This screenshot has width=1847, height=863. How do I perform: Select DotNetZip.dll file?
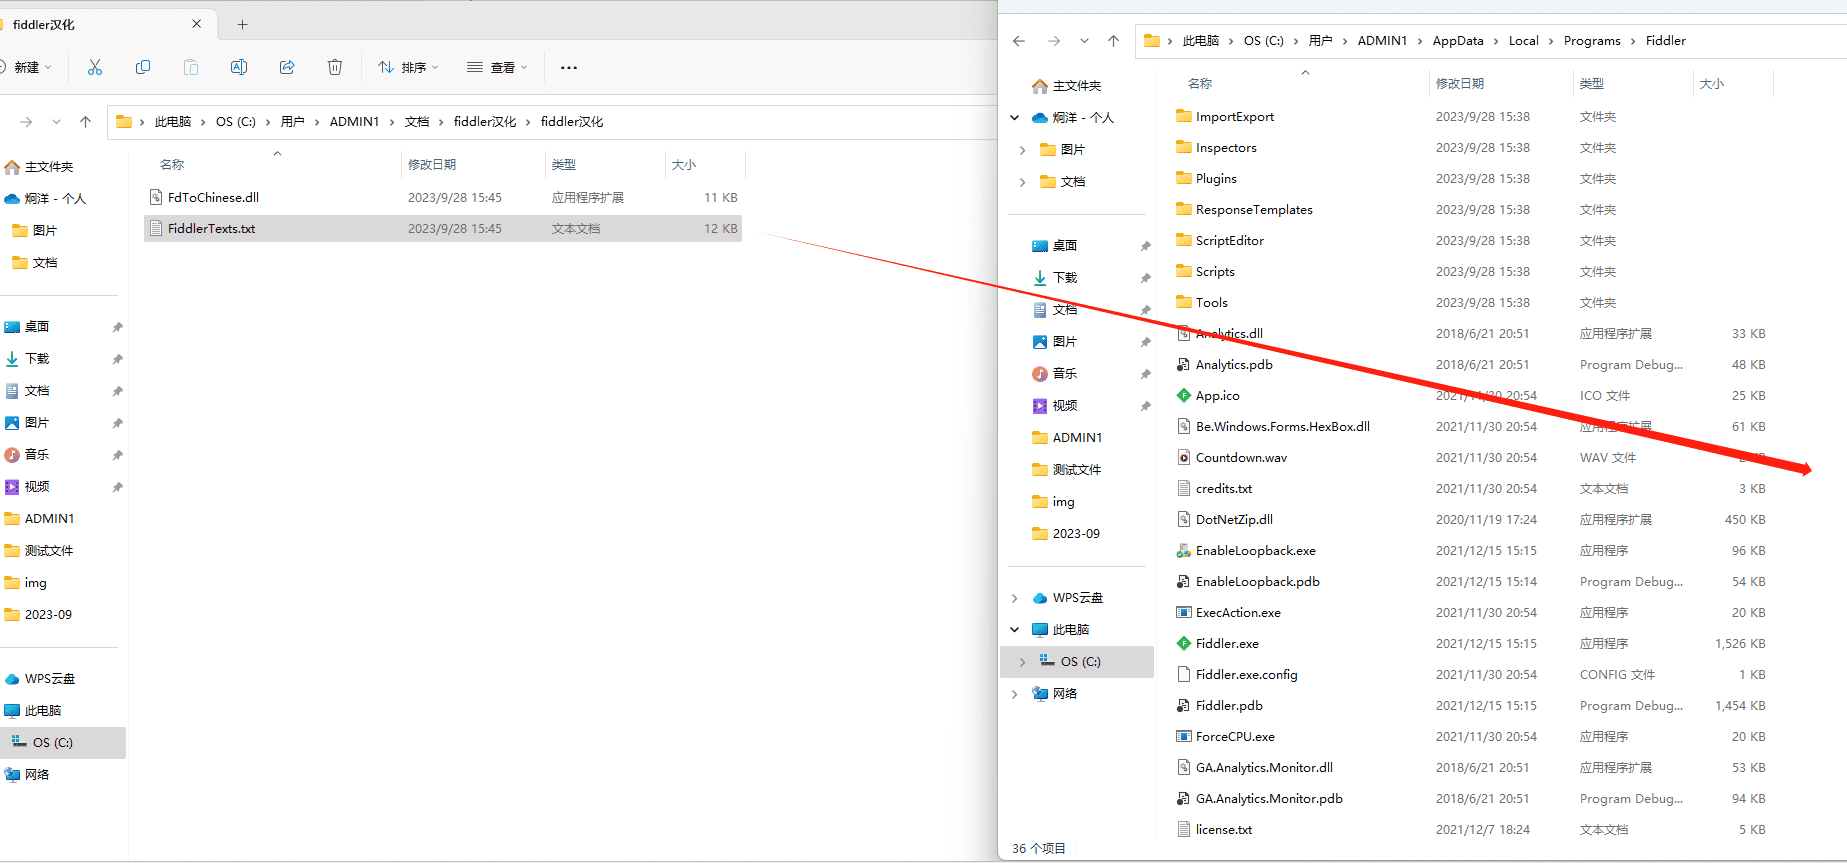[x=1234, y=520]
